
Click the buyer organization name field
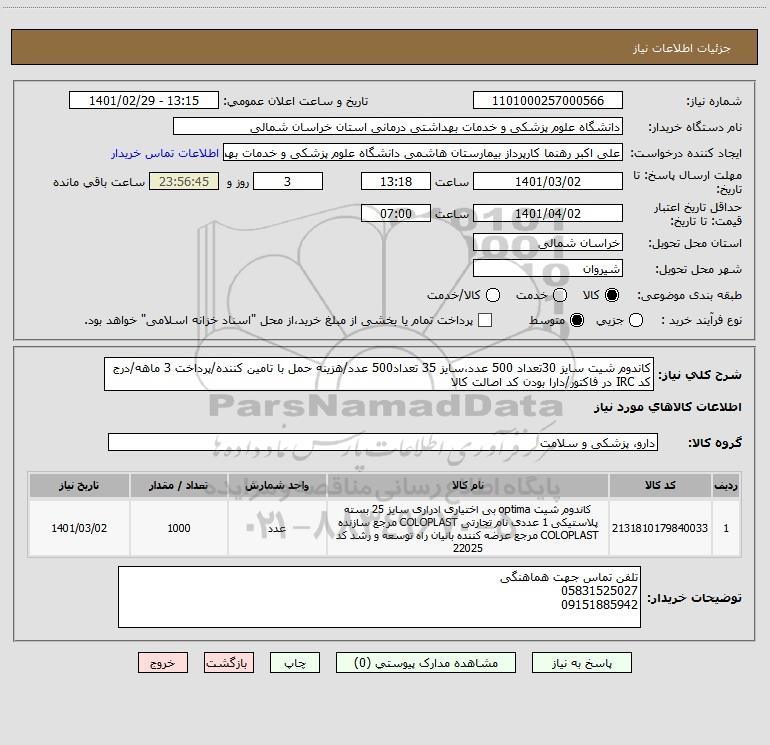point(398,127)
